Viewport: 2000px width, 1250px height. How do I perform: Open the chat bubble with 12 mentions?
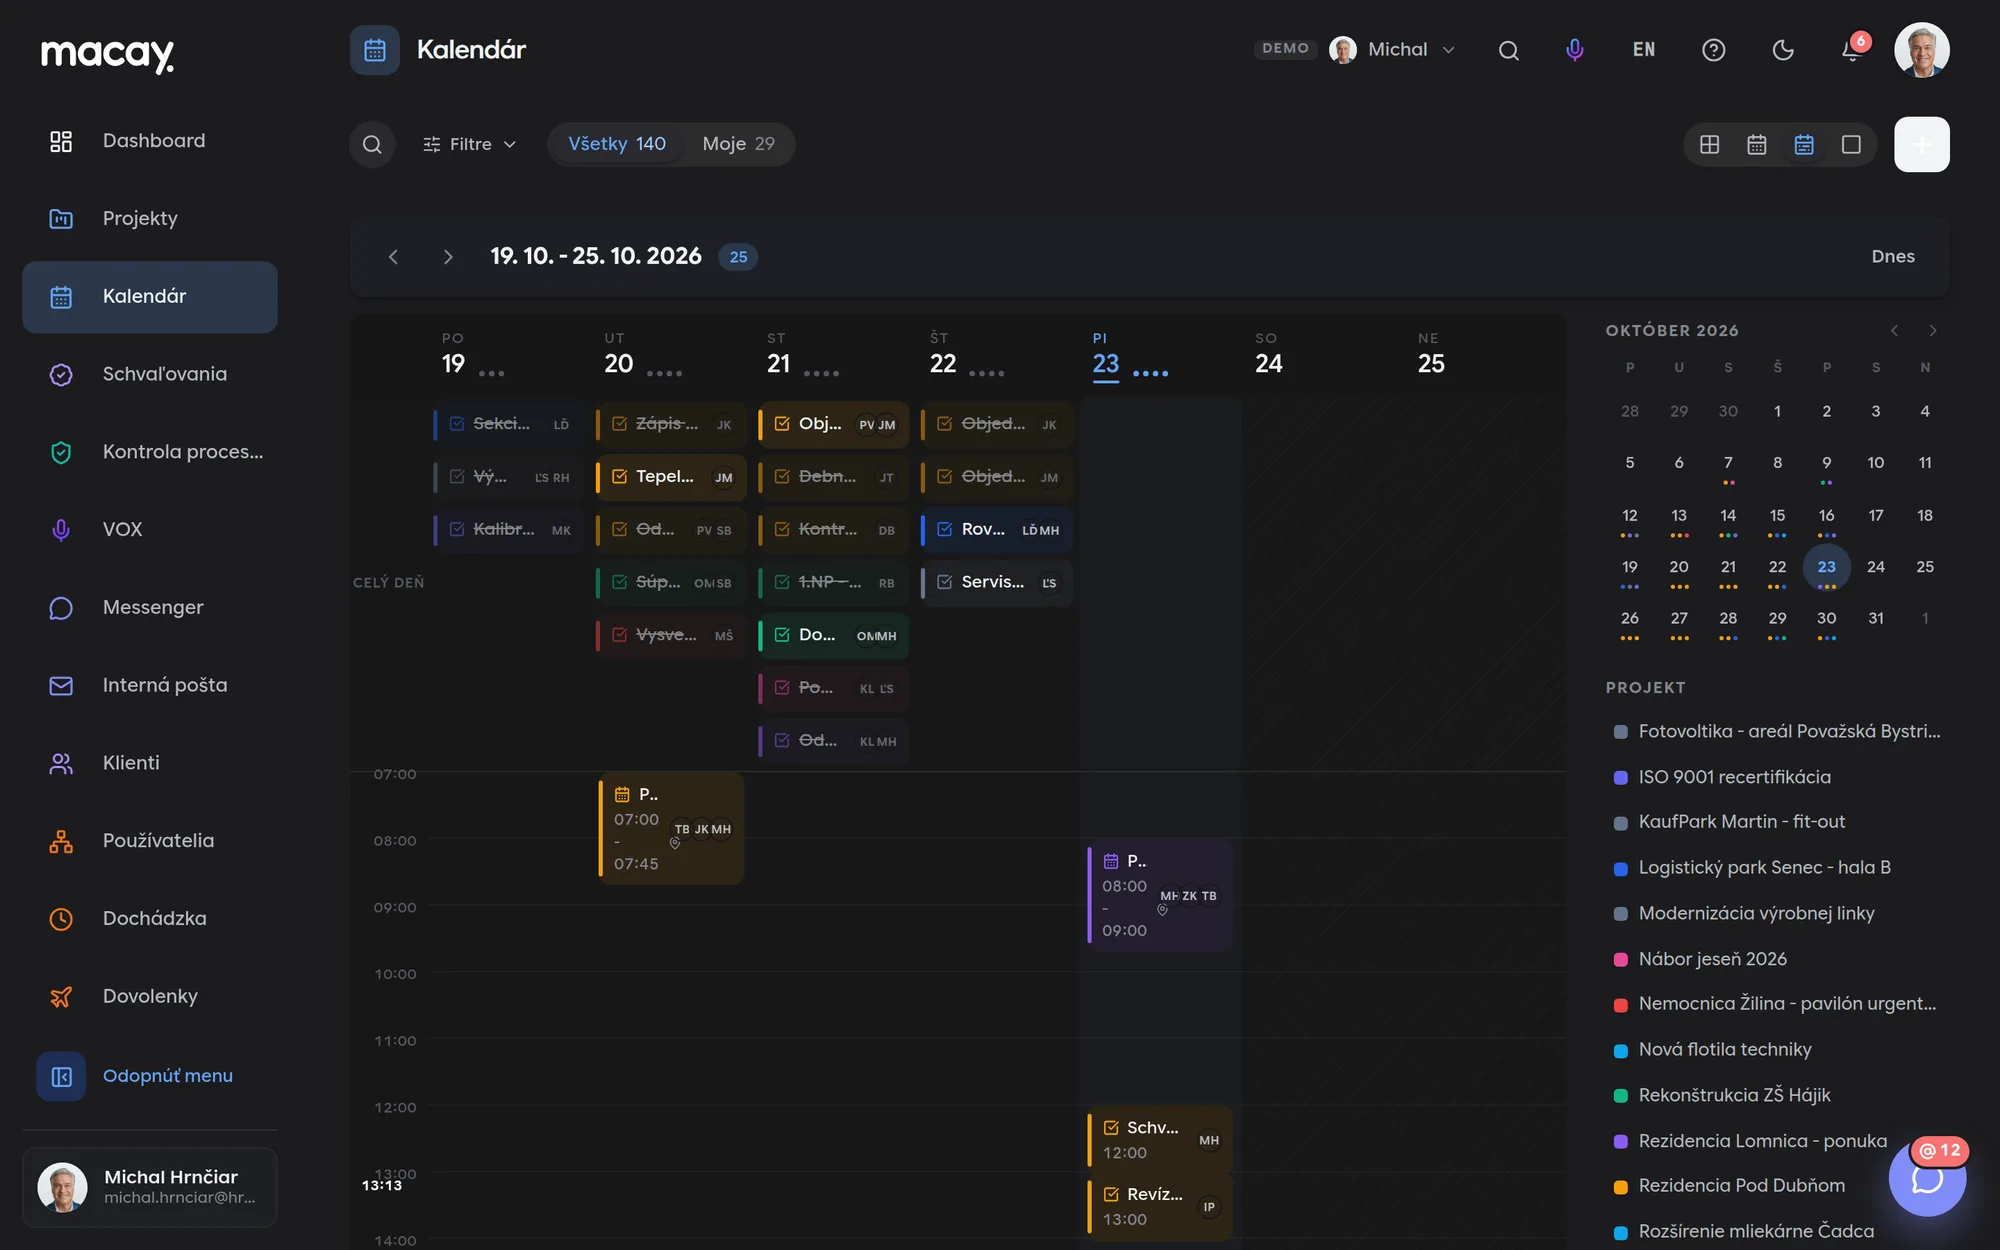point(1927,1179)
